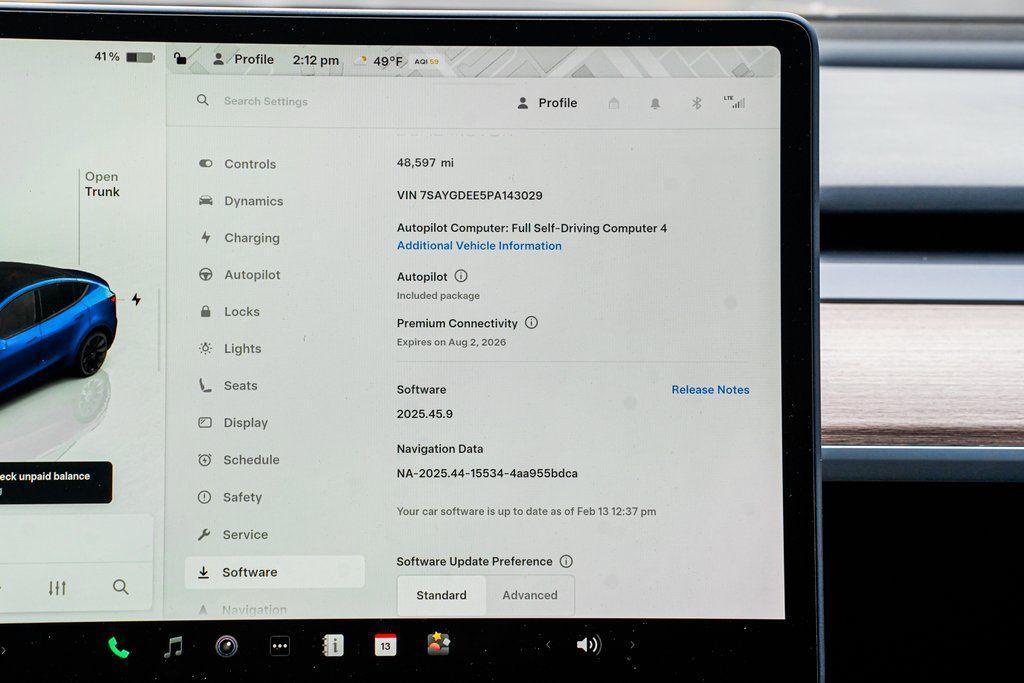Viewport: 1024px width, 683px height.
Task: Check LTE signal strength indicator
Action: click(x=737, y=102)
